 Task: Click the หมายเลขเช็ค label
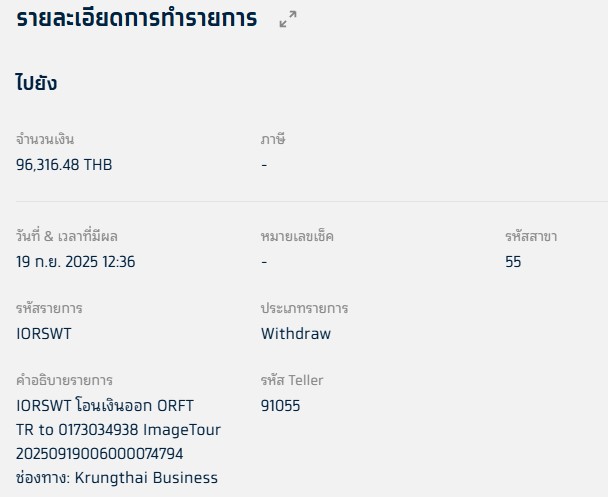pos(297,236)
